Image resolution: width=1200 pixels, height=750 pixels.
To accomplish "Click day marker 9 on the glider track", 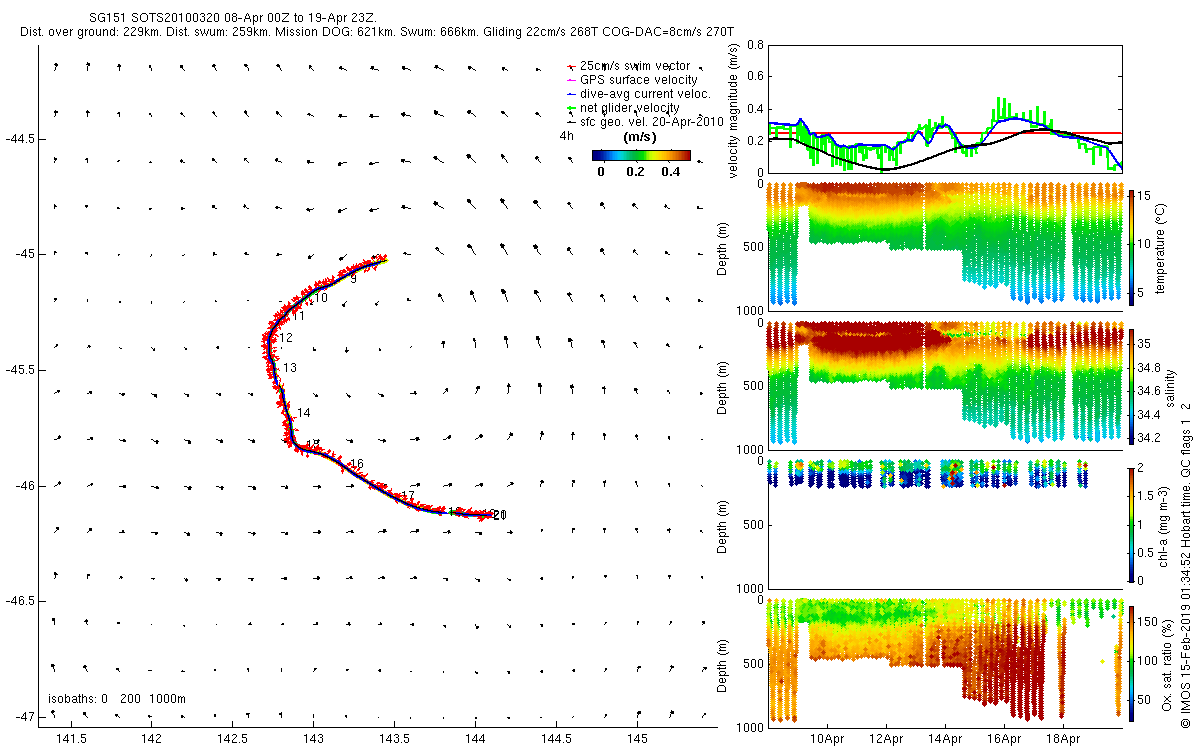I will (353, 279).
